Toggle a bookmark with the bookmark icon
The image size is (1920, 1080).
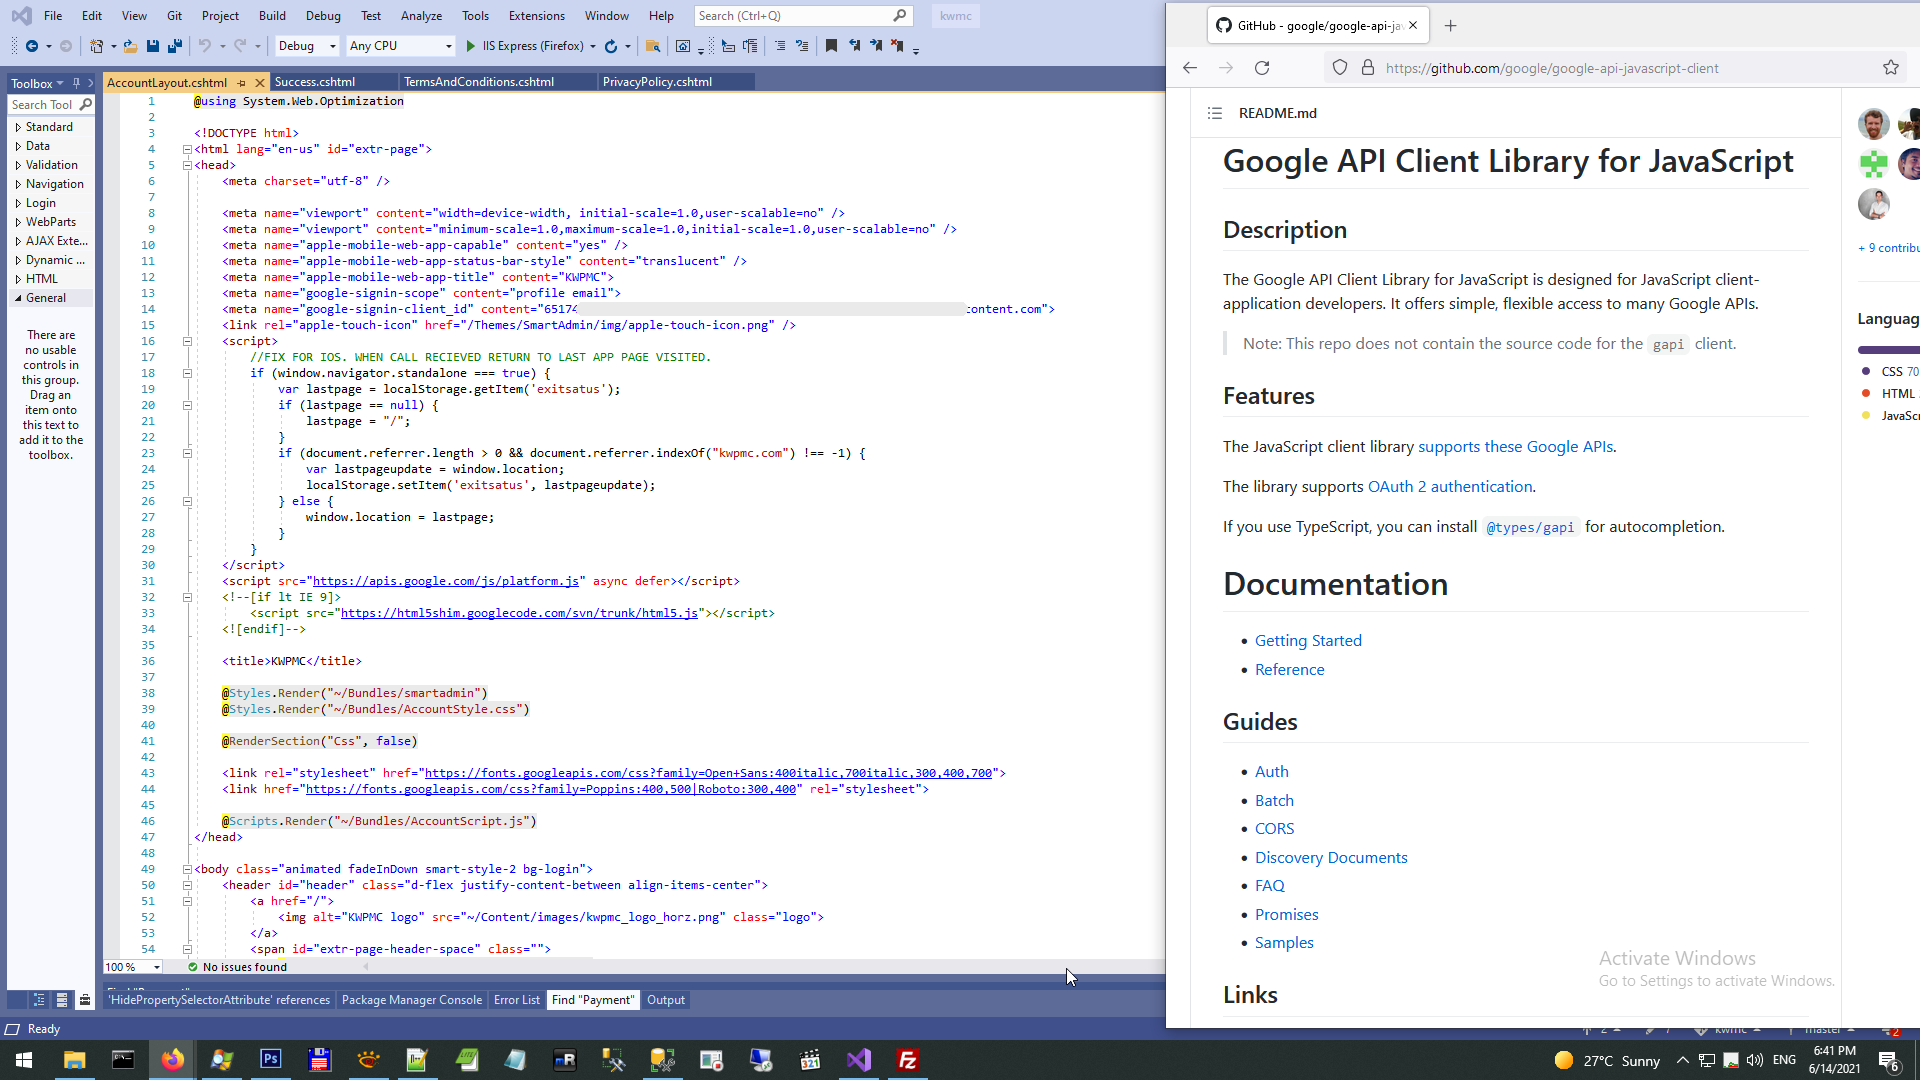[831, 46]
